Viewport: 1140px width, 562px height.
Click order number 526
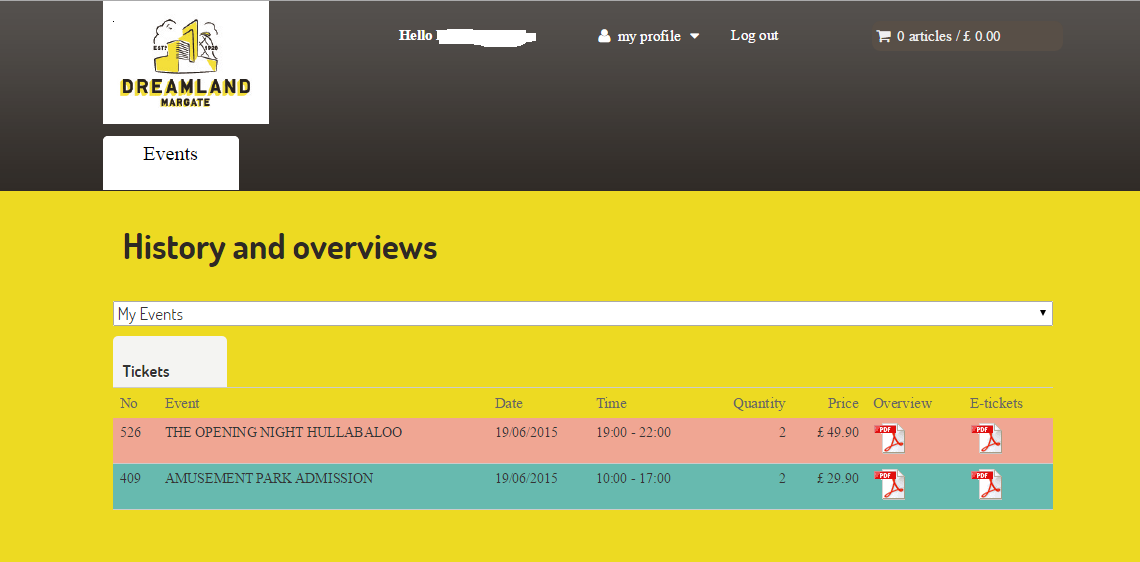(x=130, y=432)
